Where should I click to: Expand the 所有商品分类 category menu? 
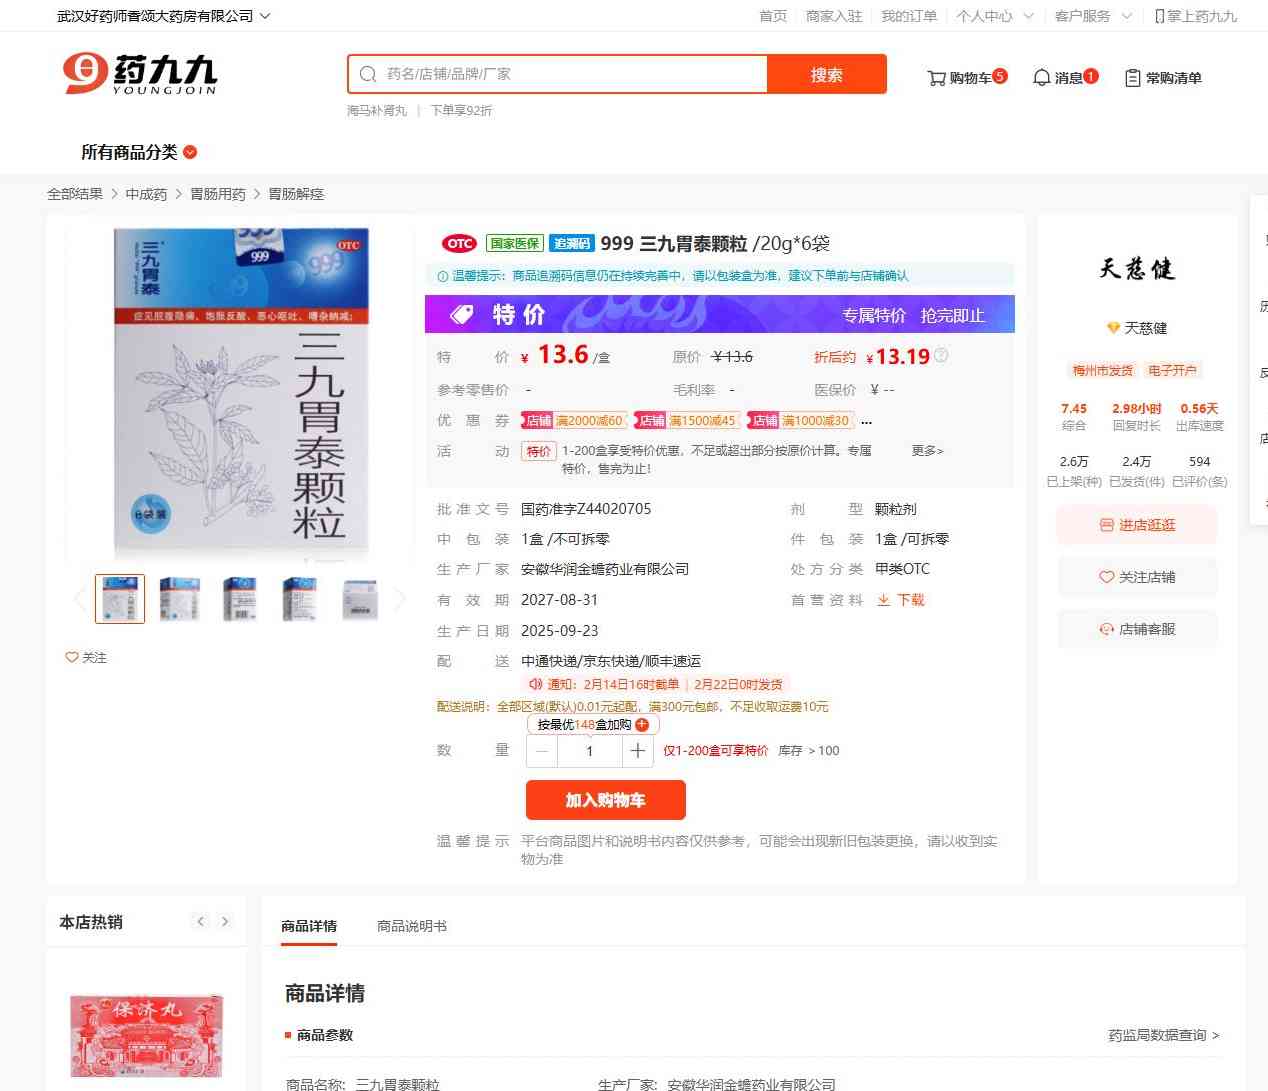click(139, 152)
